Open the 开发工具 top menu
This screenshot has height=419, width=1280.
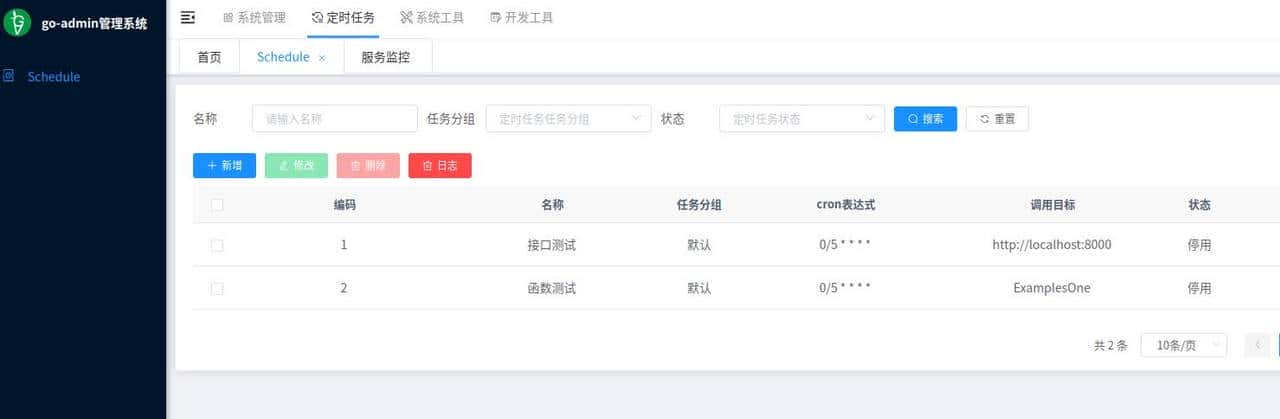(522, 18)
